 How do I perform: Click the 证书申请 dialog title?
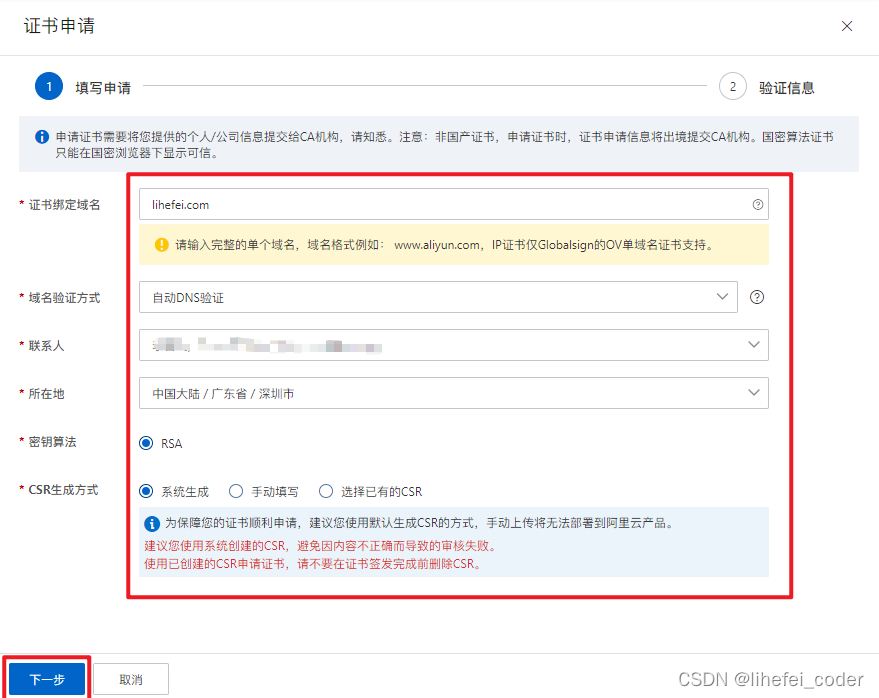coord(59,26)
